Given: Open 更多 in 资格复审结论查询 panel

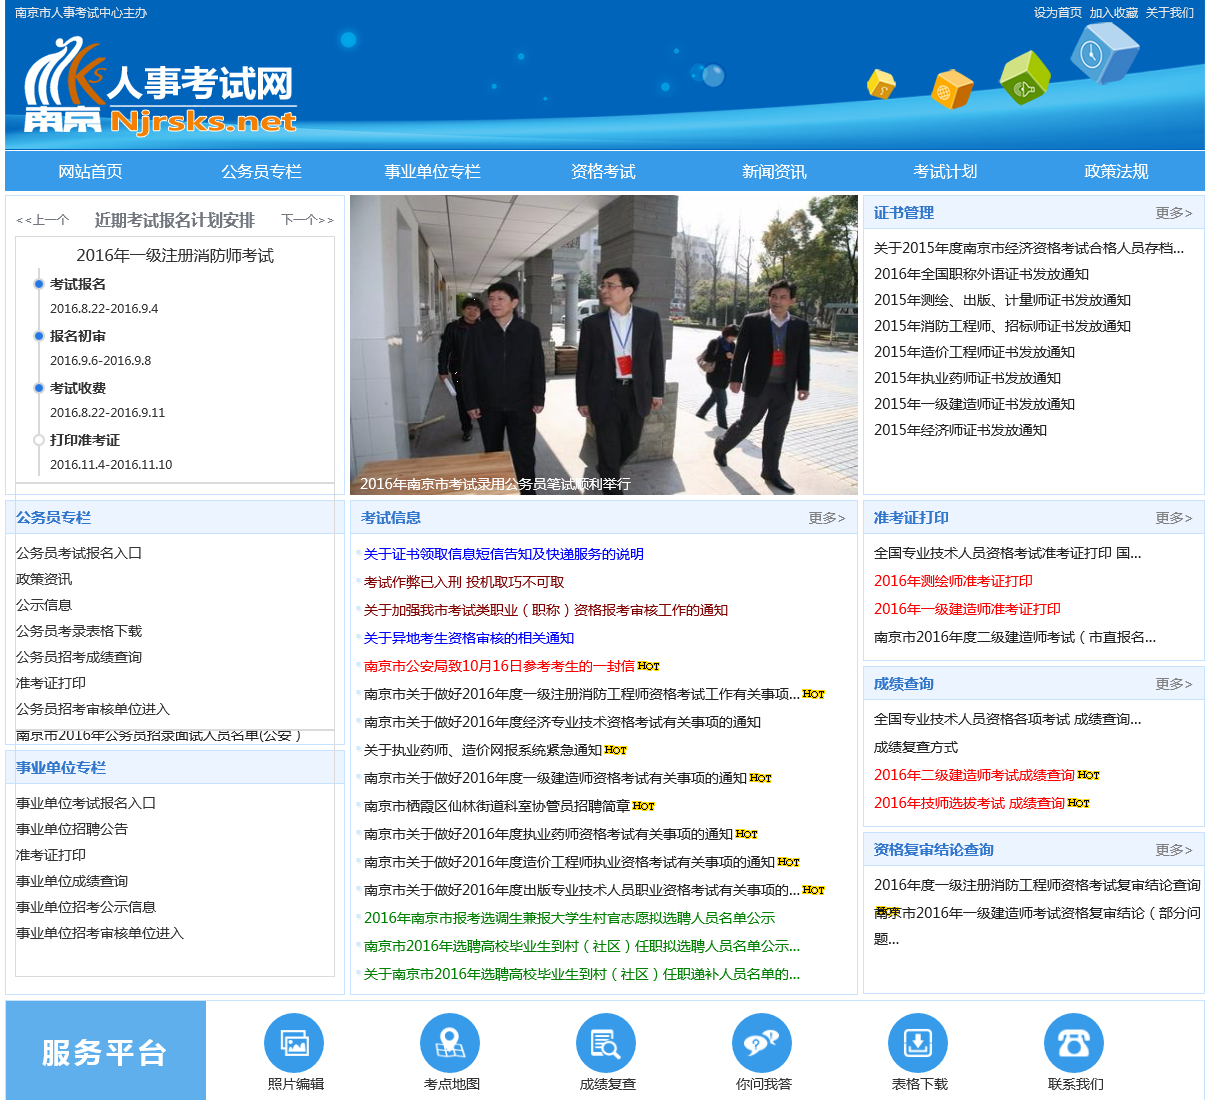Looking at the screenshot, I should coord(1174,850).
